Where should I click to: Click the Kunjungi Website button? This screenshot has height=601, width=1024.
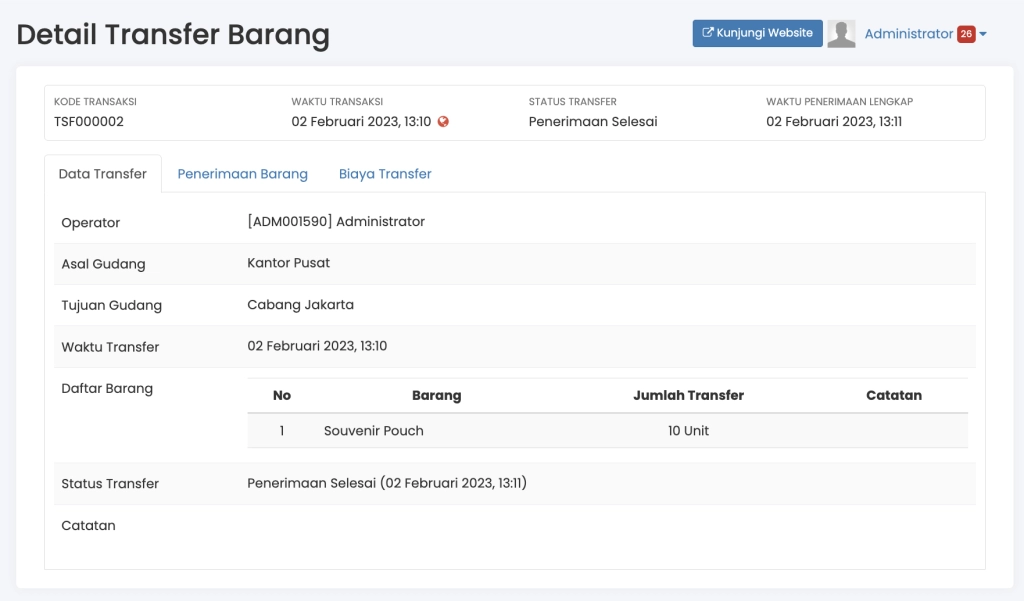[x=757, y=33]
